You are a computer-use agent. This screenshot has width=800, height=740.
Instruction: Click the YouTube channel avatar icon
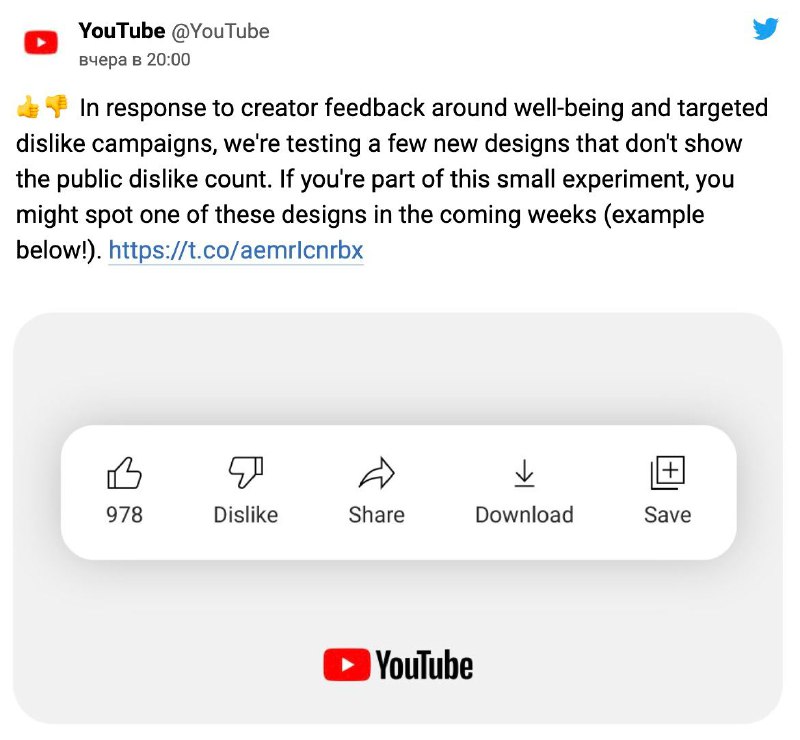[40, 41]
